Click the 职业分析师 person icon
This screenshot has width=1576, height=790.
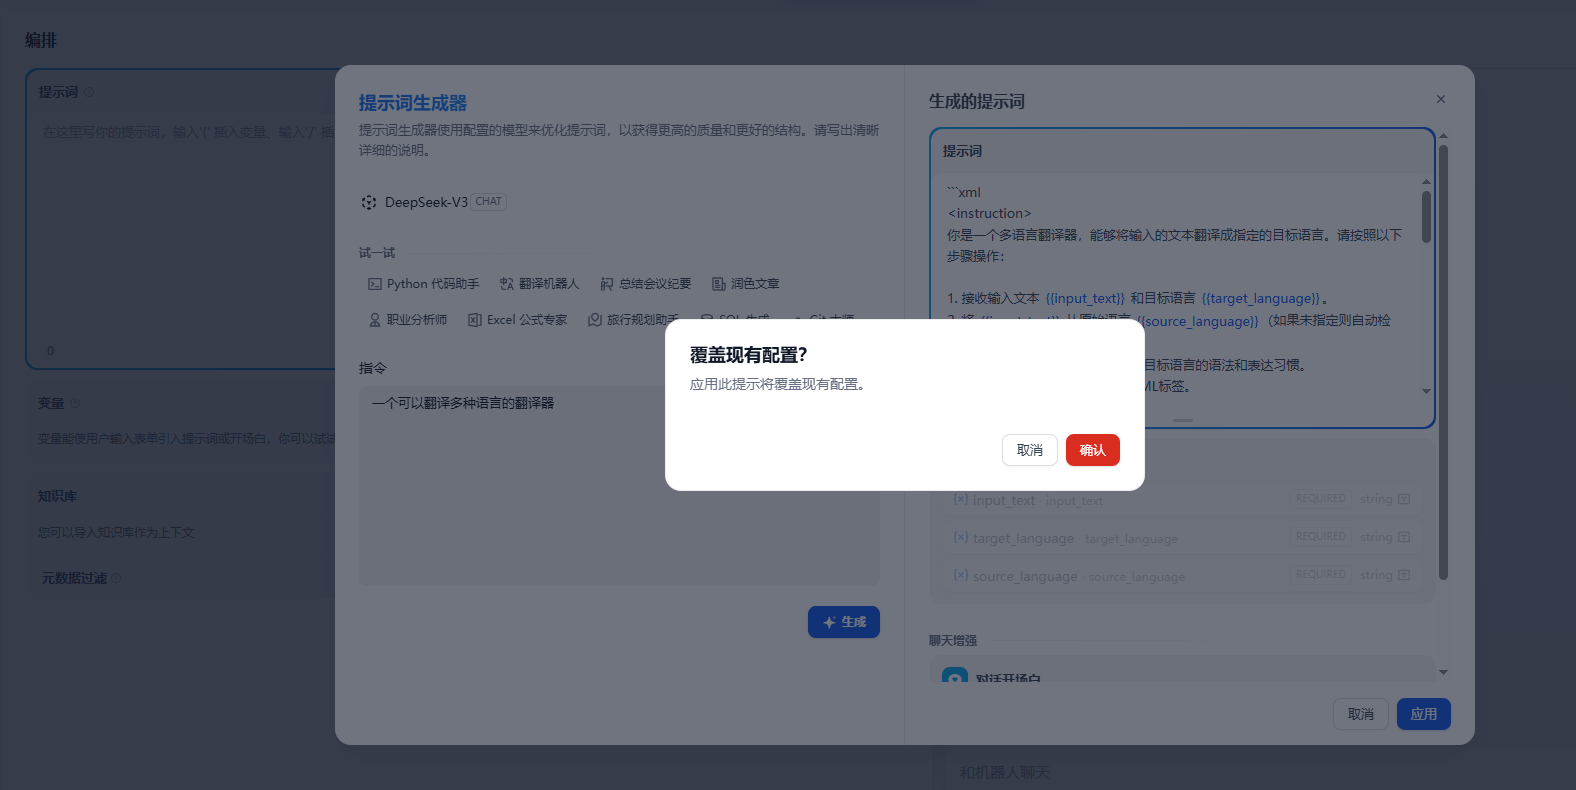375,320
